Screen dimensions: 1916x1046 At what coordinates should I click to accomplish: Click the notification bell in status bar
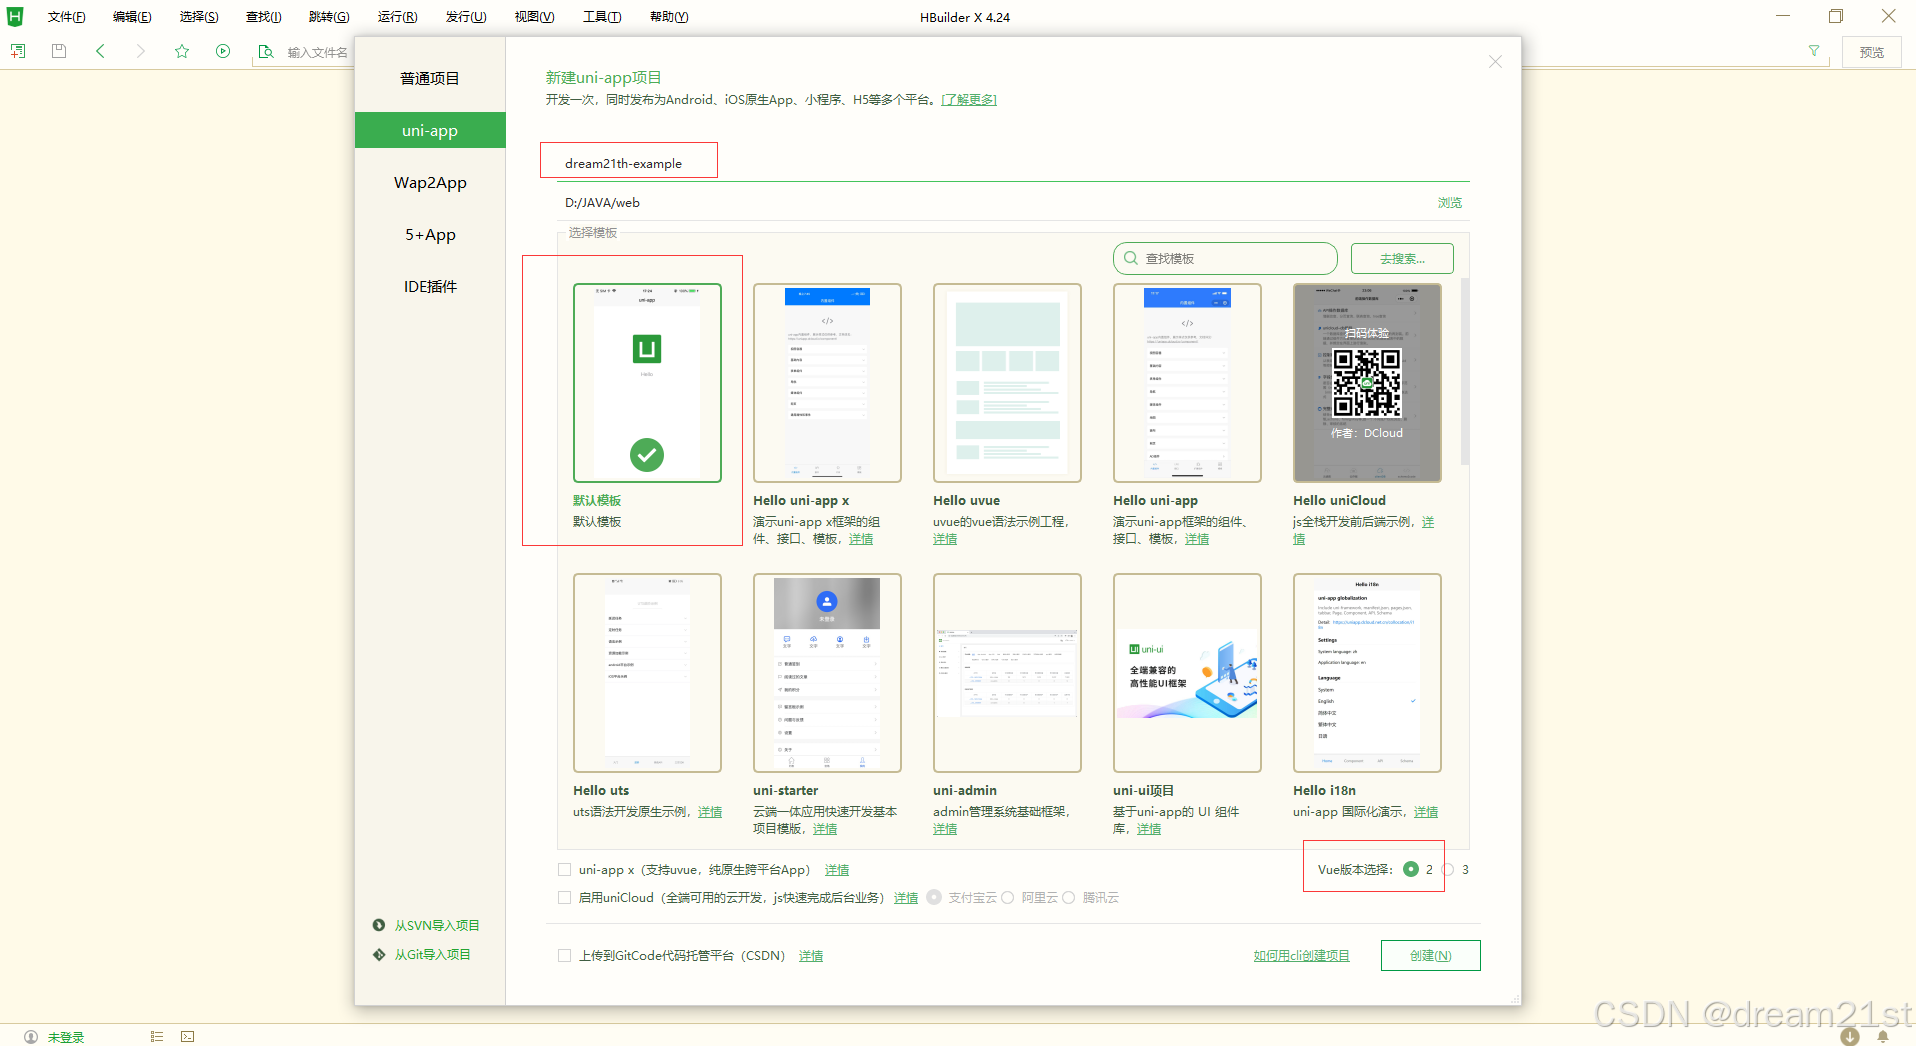[1883, 1037]
